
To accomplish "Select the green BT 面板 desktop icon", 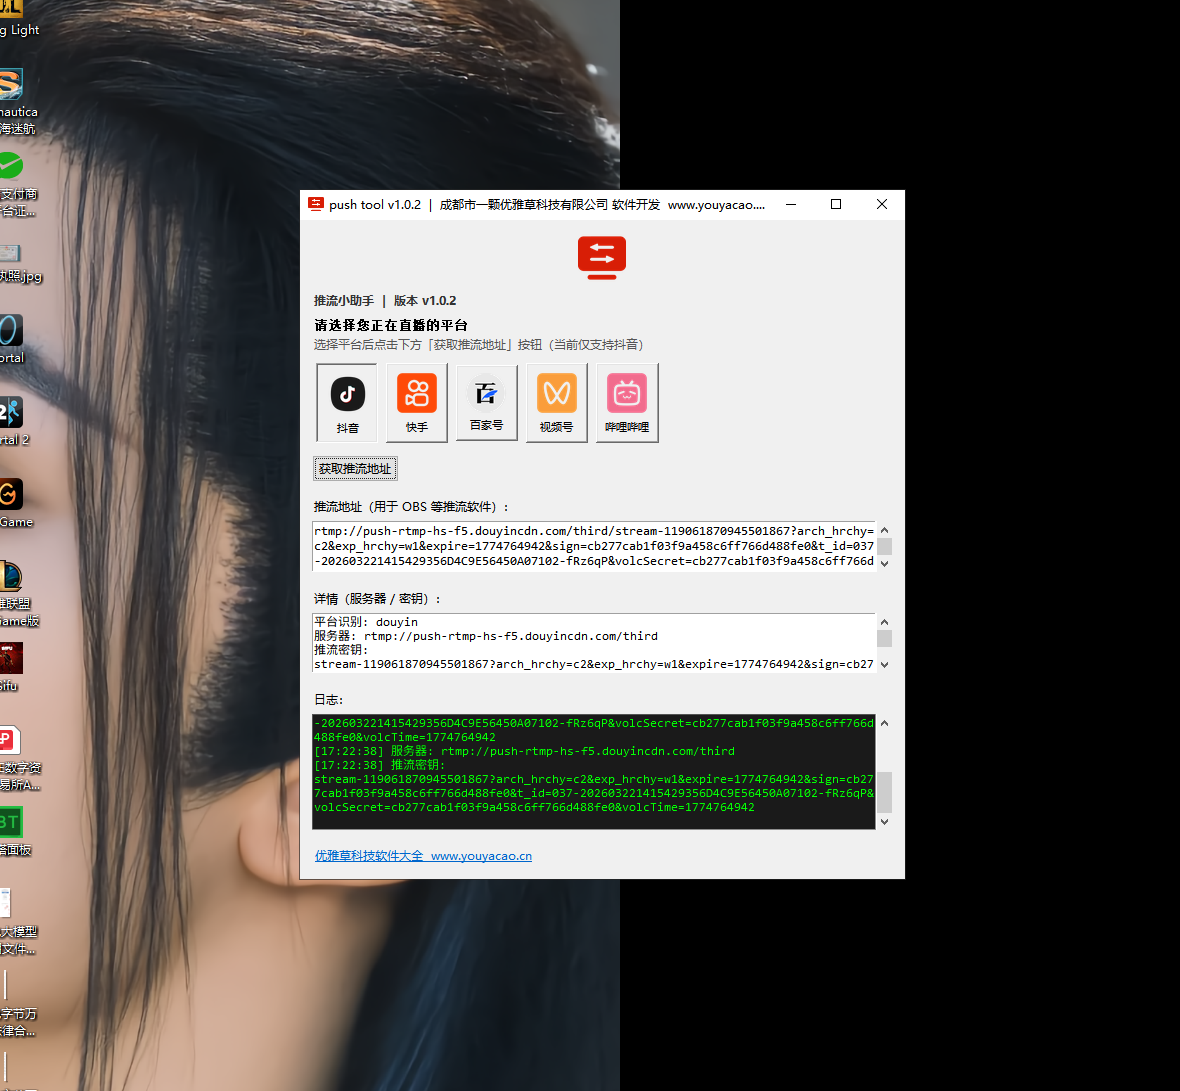I will (14, 831).
